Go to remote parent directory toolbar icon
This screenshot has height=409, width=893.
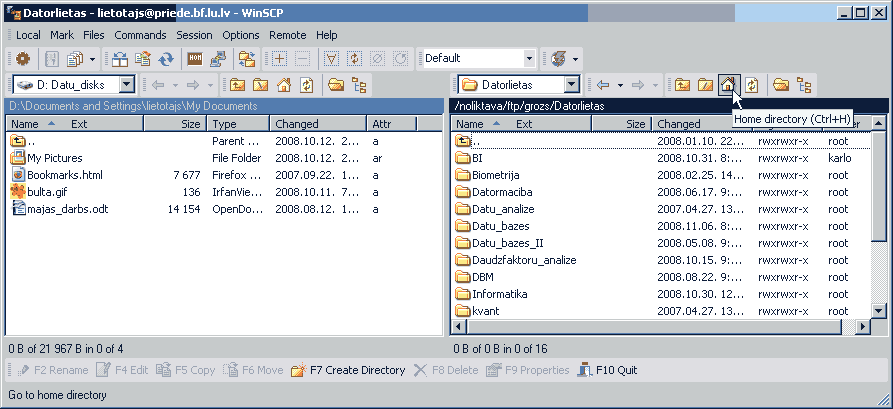click(682, 85)
